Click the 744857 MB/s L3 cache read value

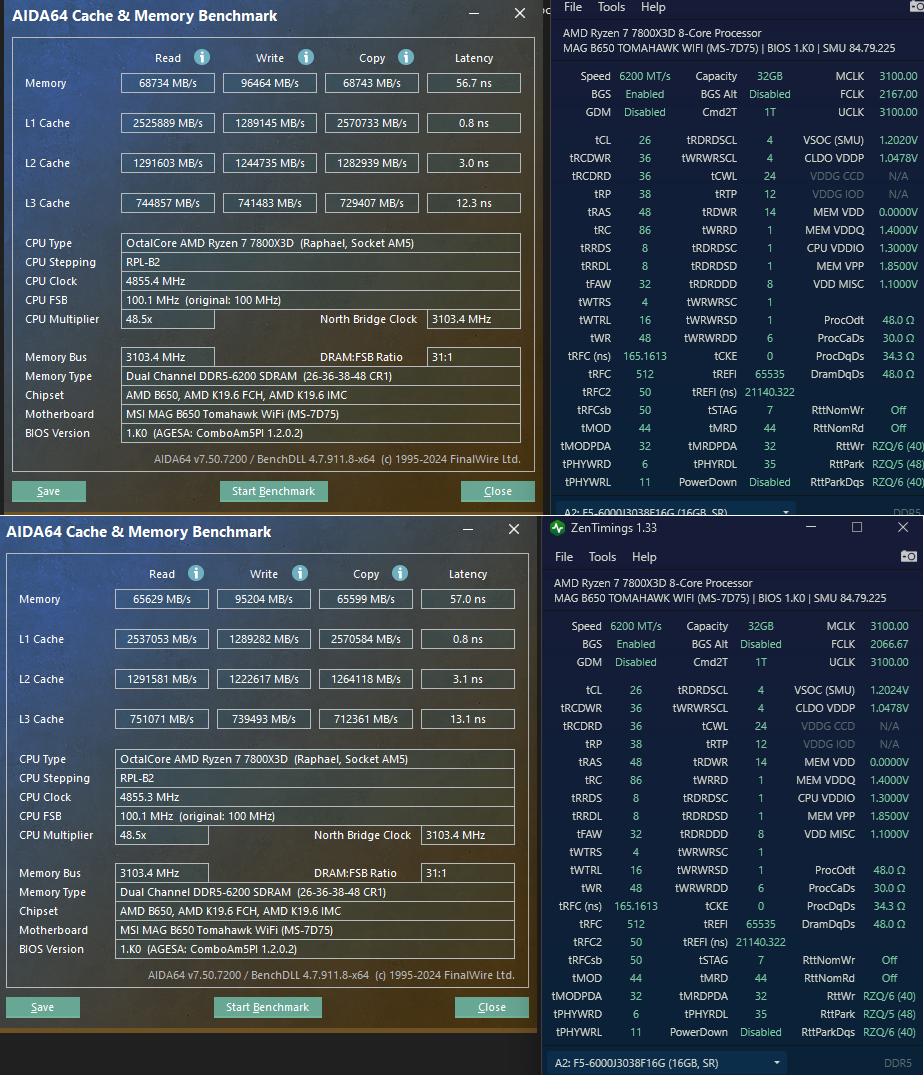(168, 203)
